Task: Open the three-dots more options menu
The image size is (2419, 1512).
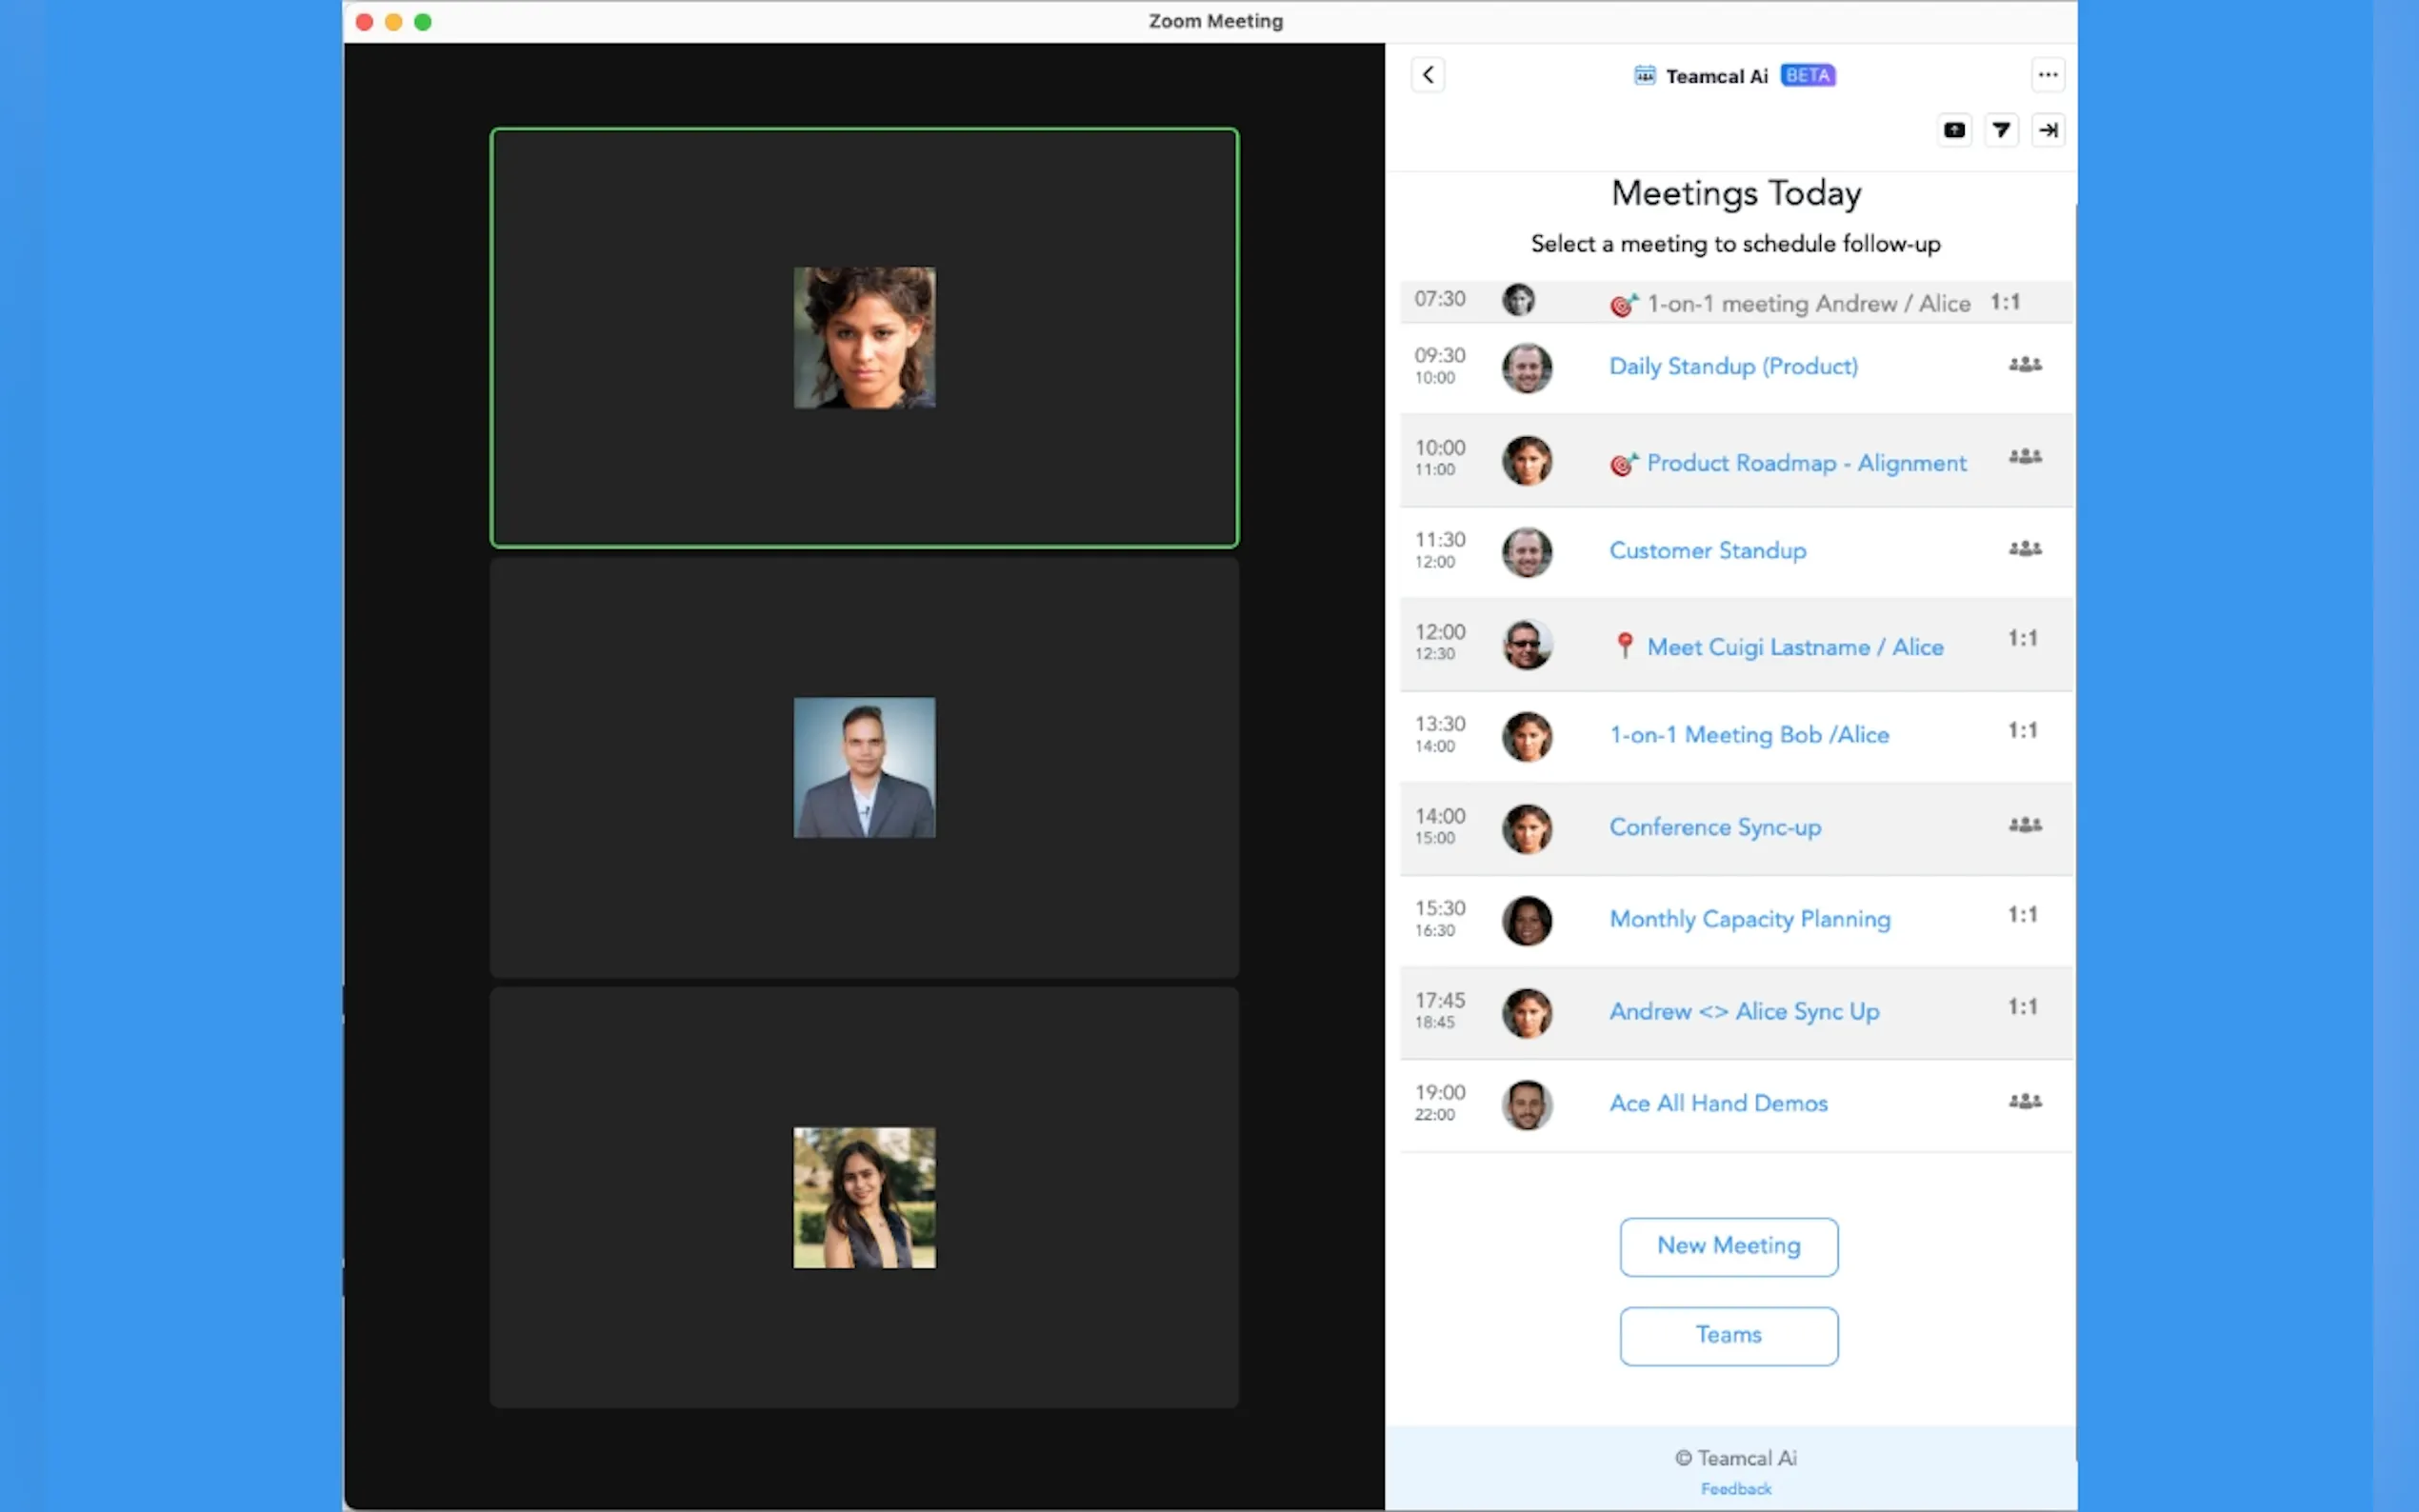Action: 2047,75
